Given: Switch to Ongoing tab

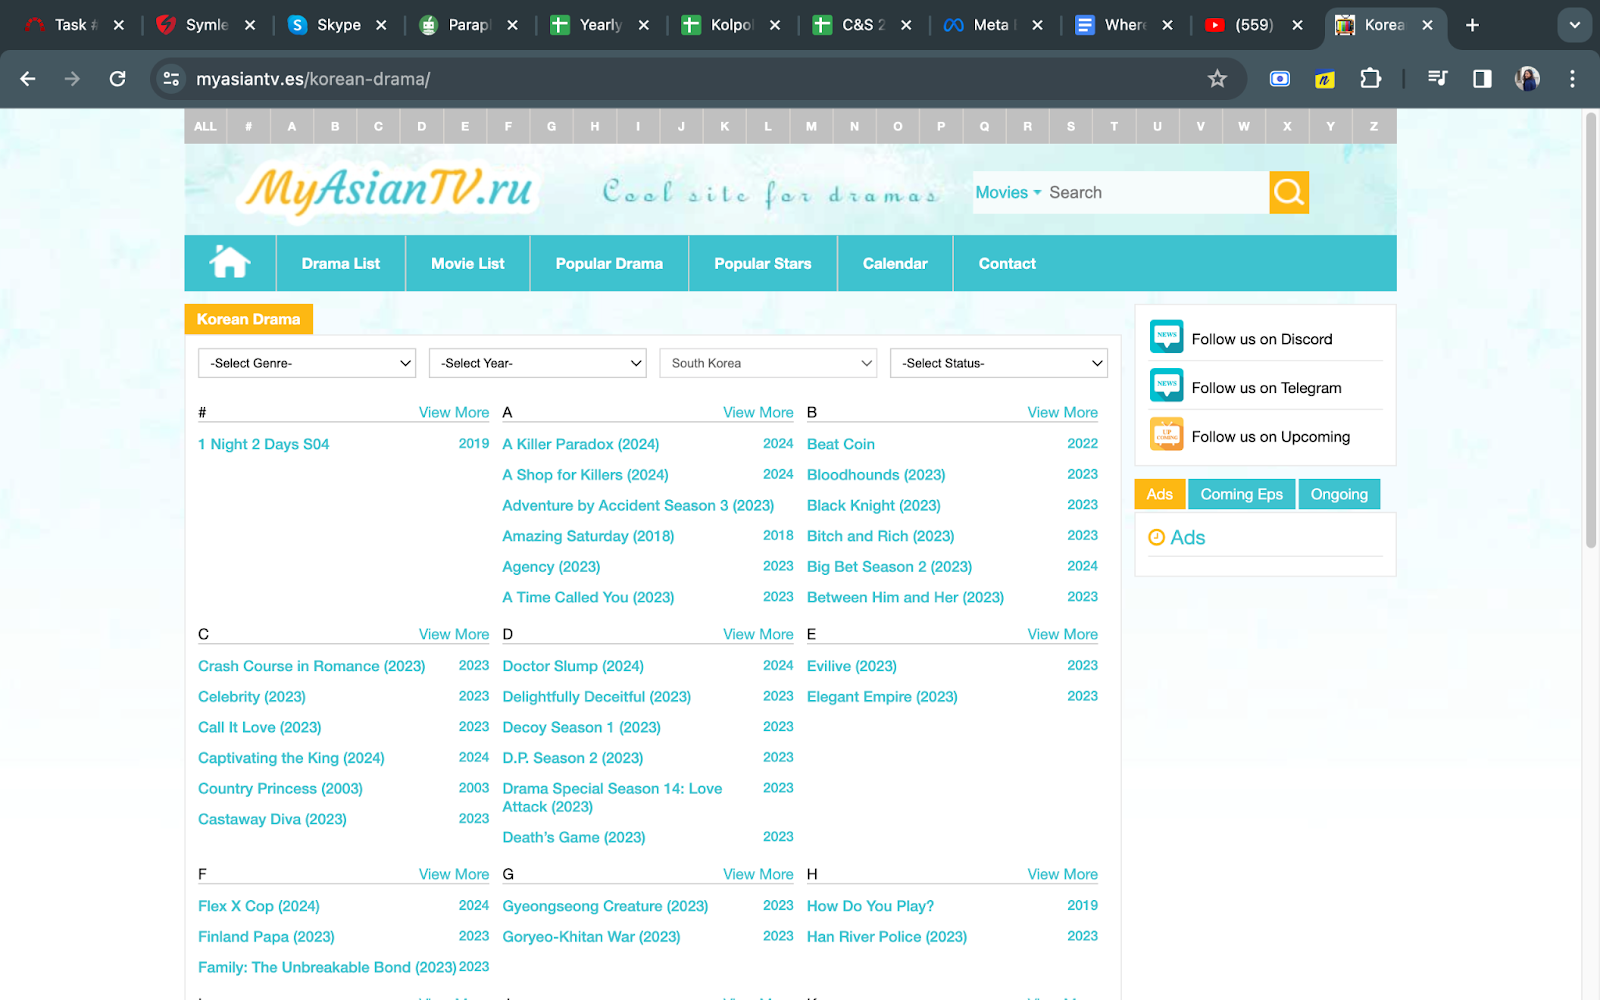Looking at the screenshot, I should click(1339, 494).
